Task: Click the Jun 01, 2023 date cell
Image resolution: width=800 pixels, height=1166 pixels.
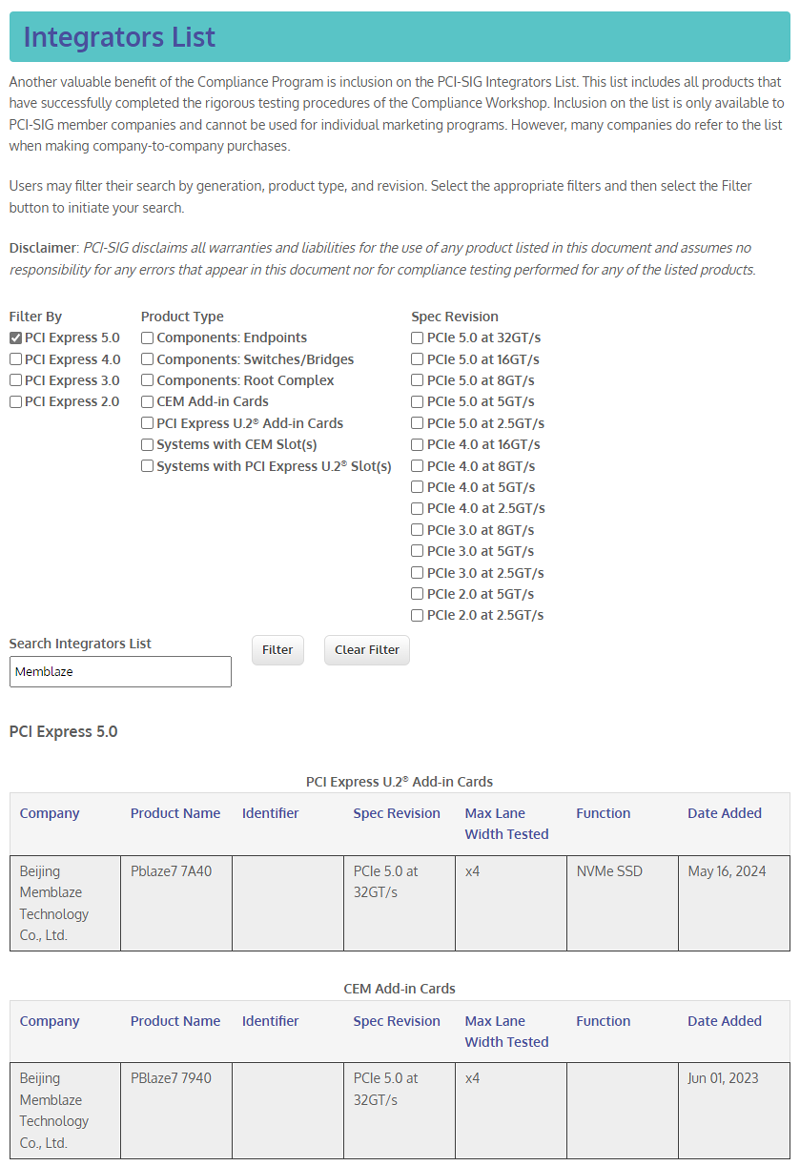Action: click(734, 1110)
